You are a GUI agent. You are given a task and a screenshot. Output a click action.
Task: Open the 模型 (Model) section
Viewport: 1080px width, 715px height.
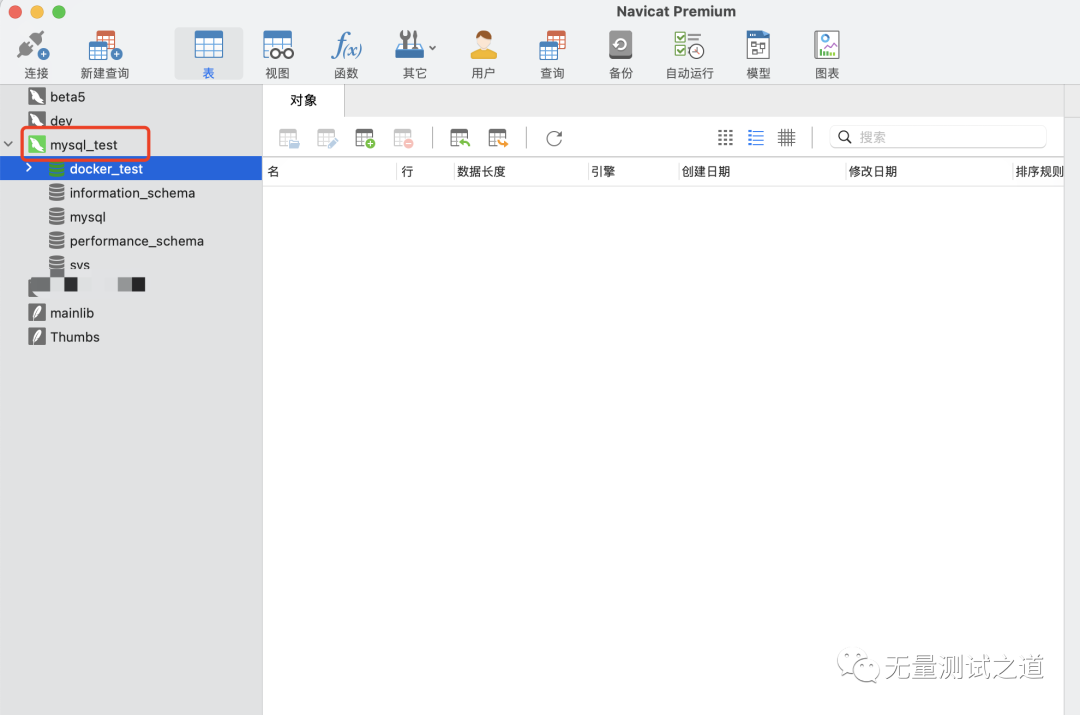(758, 54)
